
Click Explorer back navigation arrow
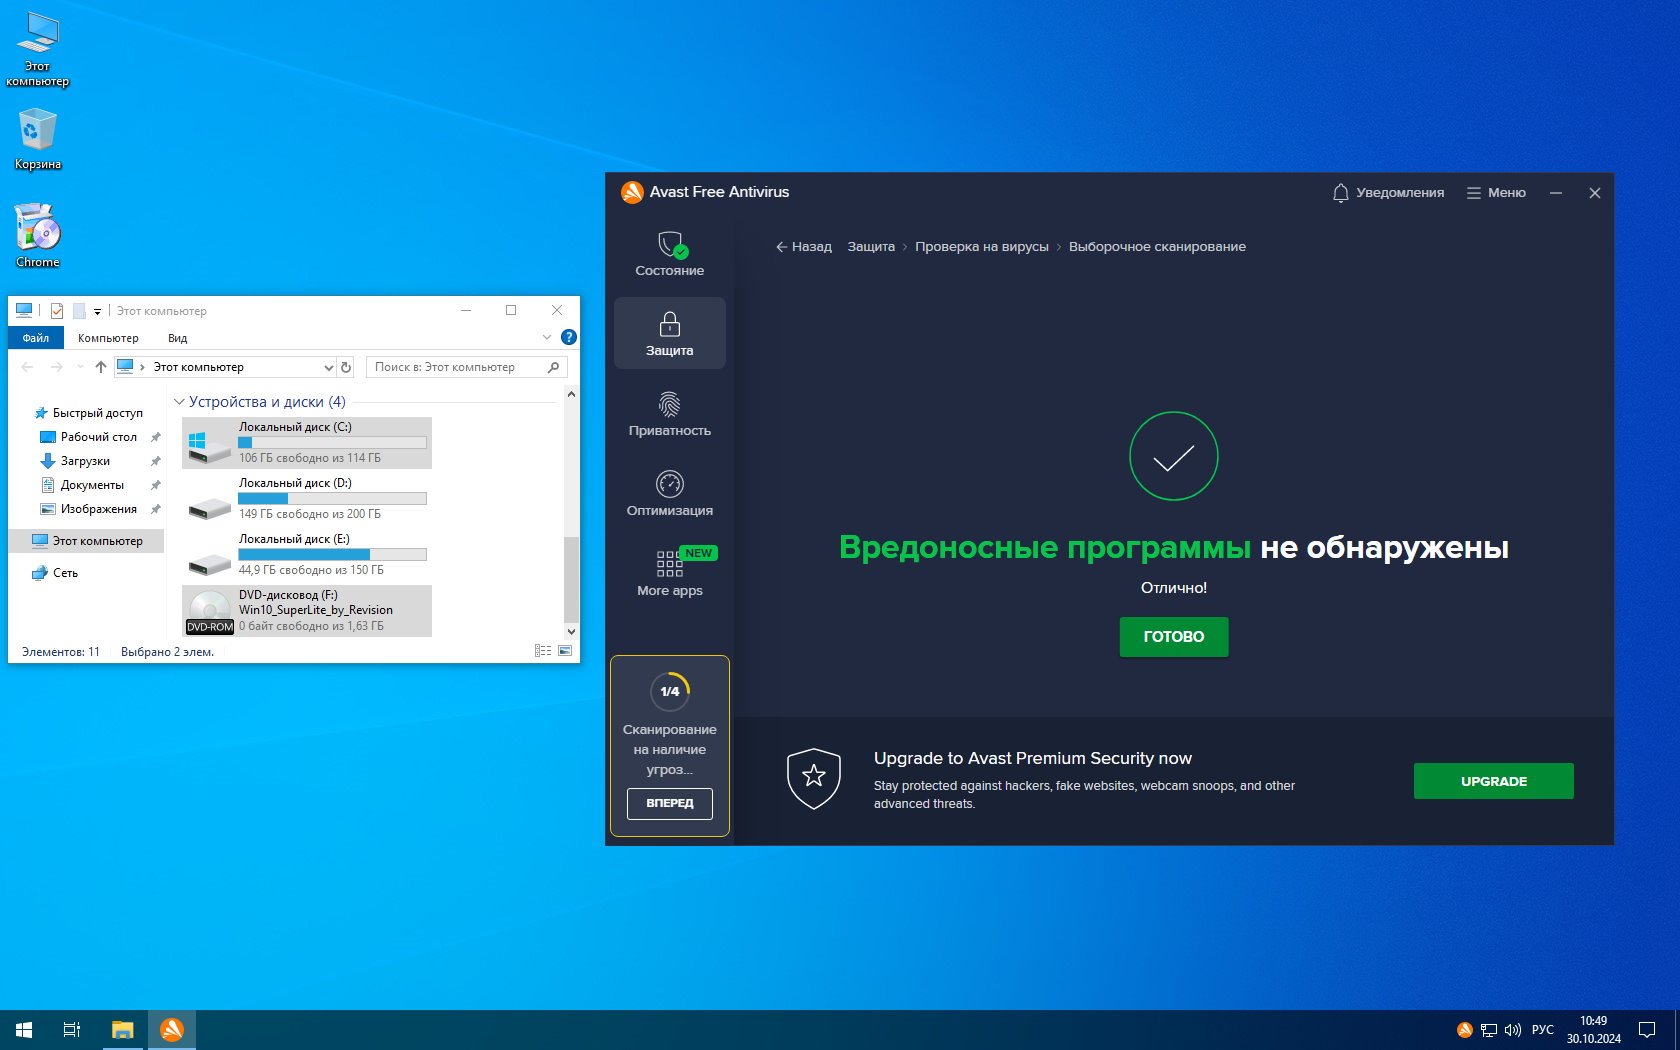pyautogui.click(x=28, y=367)
